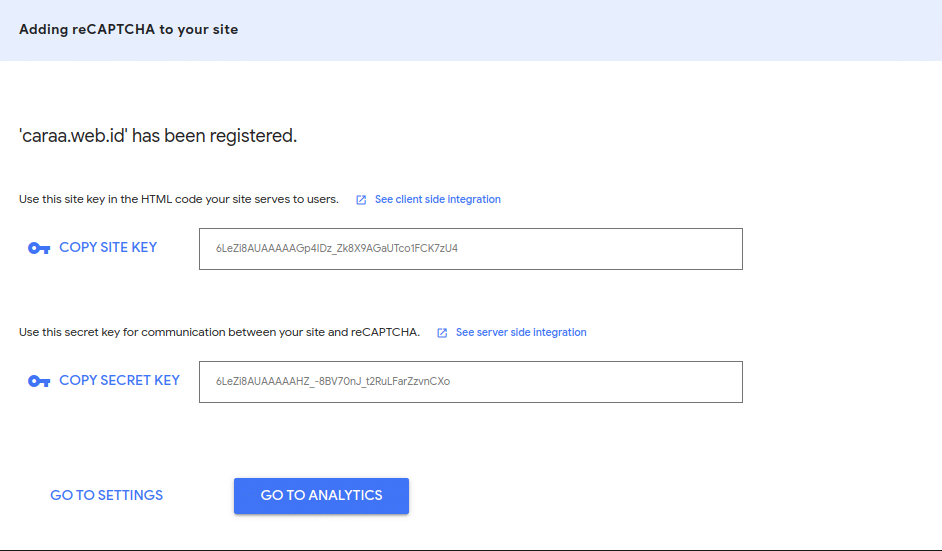Click the text 'Use this secret key for communication'
The image size is (942, 551).
point(122,332)
